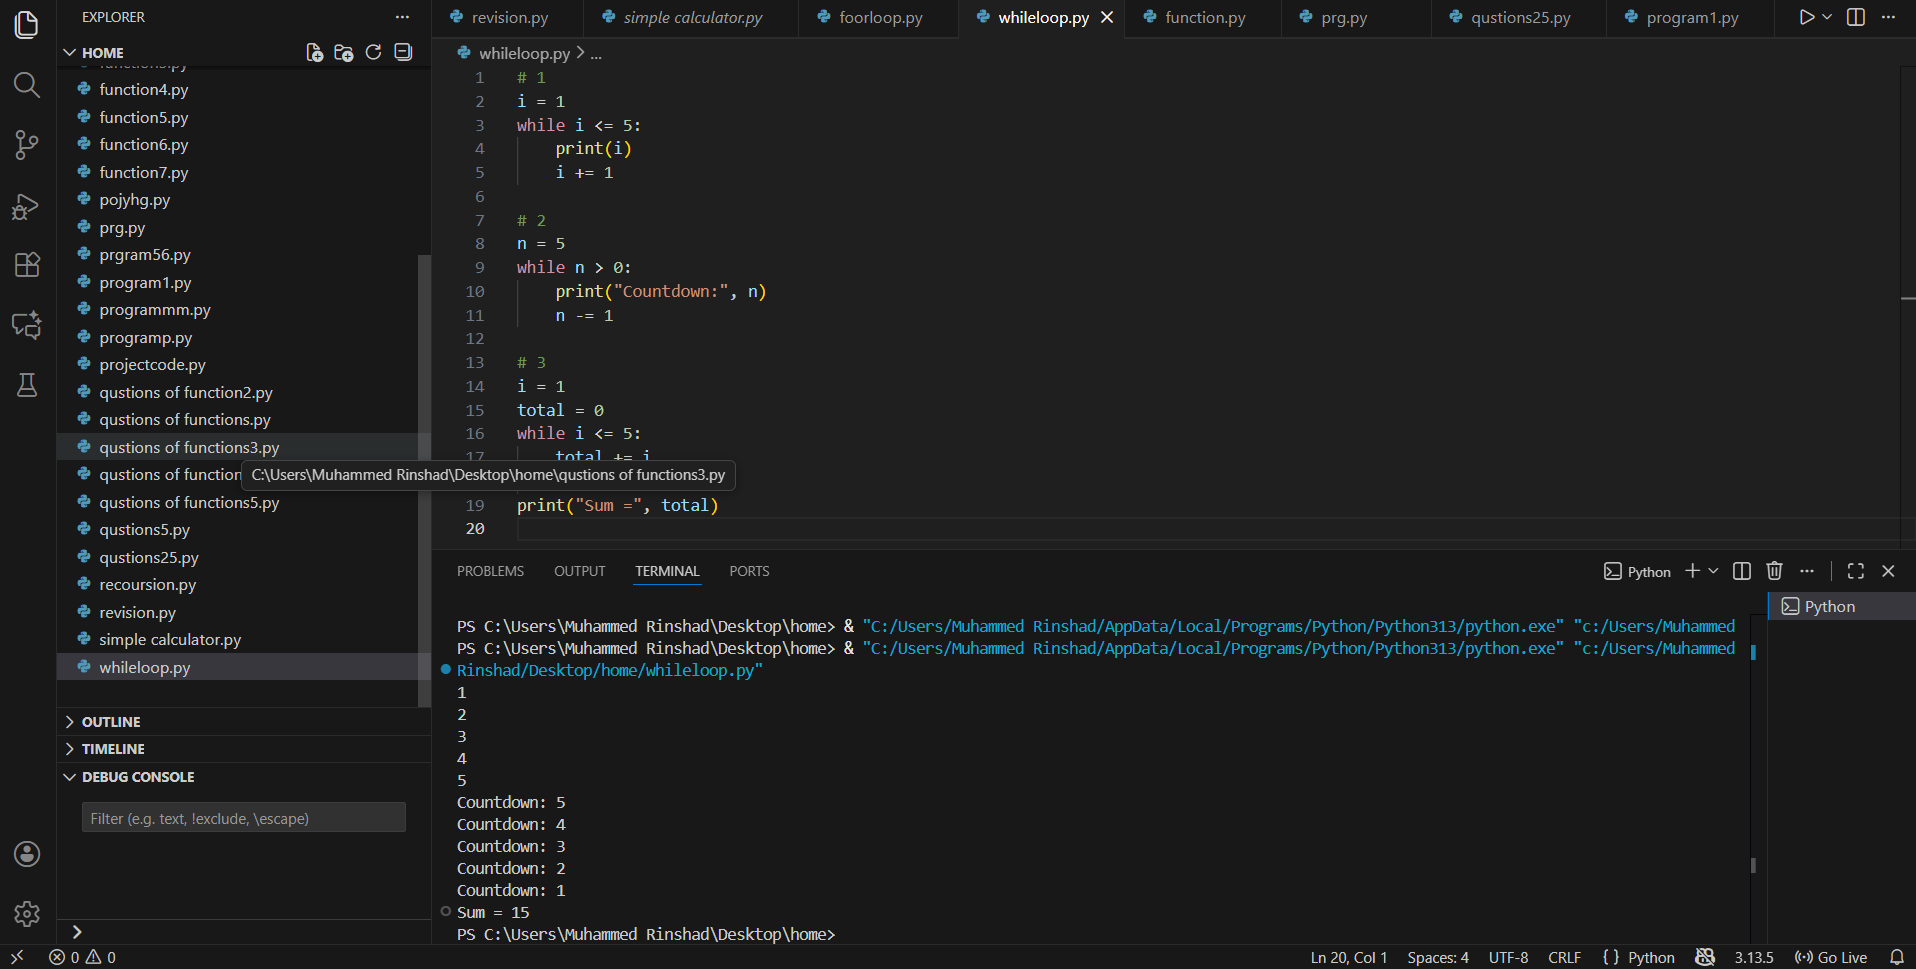Toggle maximize on the terminal panel

(1855, 571)
